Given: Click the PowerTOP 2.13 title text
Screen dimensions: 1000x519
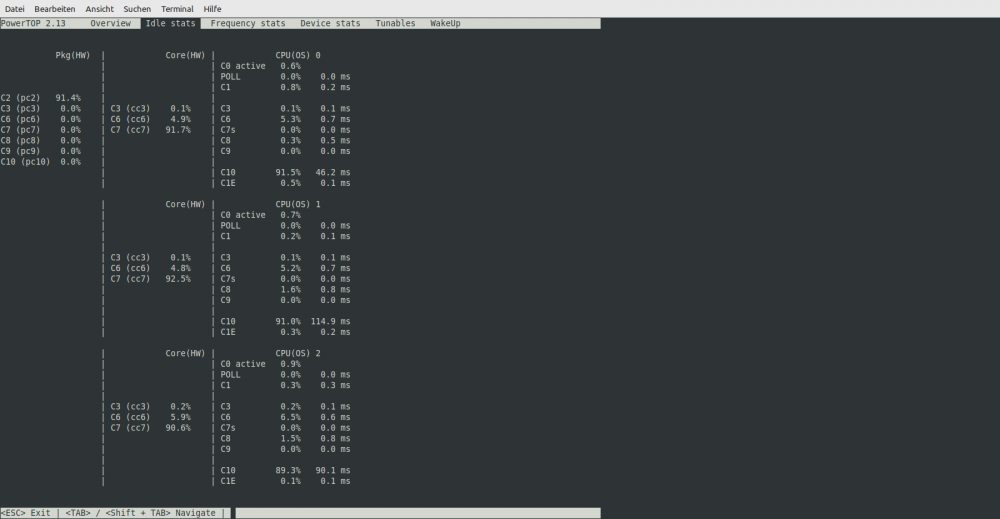Looking at the screenshot, I should (x=33, y=24).
